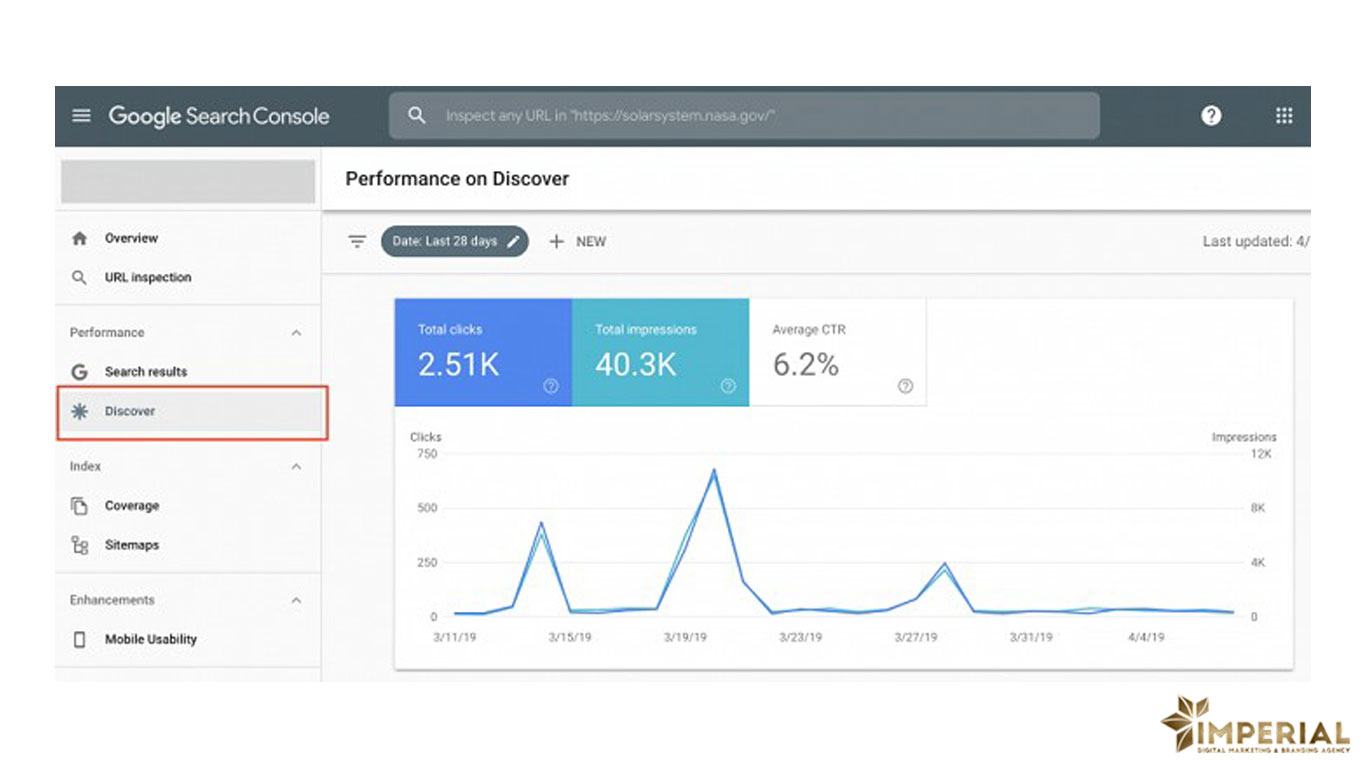Open the Google apps grid
This screenshot has width=1366, height=768.
point(1284,116)
